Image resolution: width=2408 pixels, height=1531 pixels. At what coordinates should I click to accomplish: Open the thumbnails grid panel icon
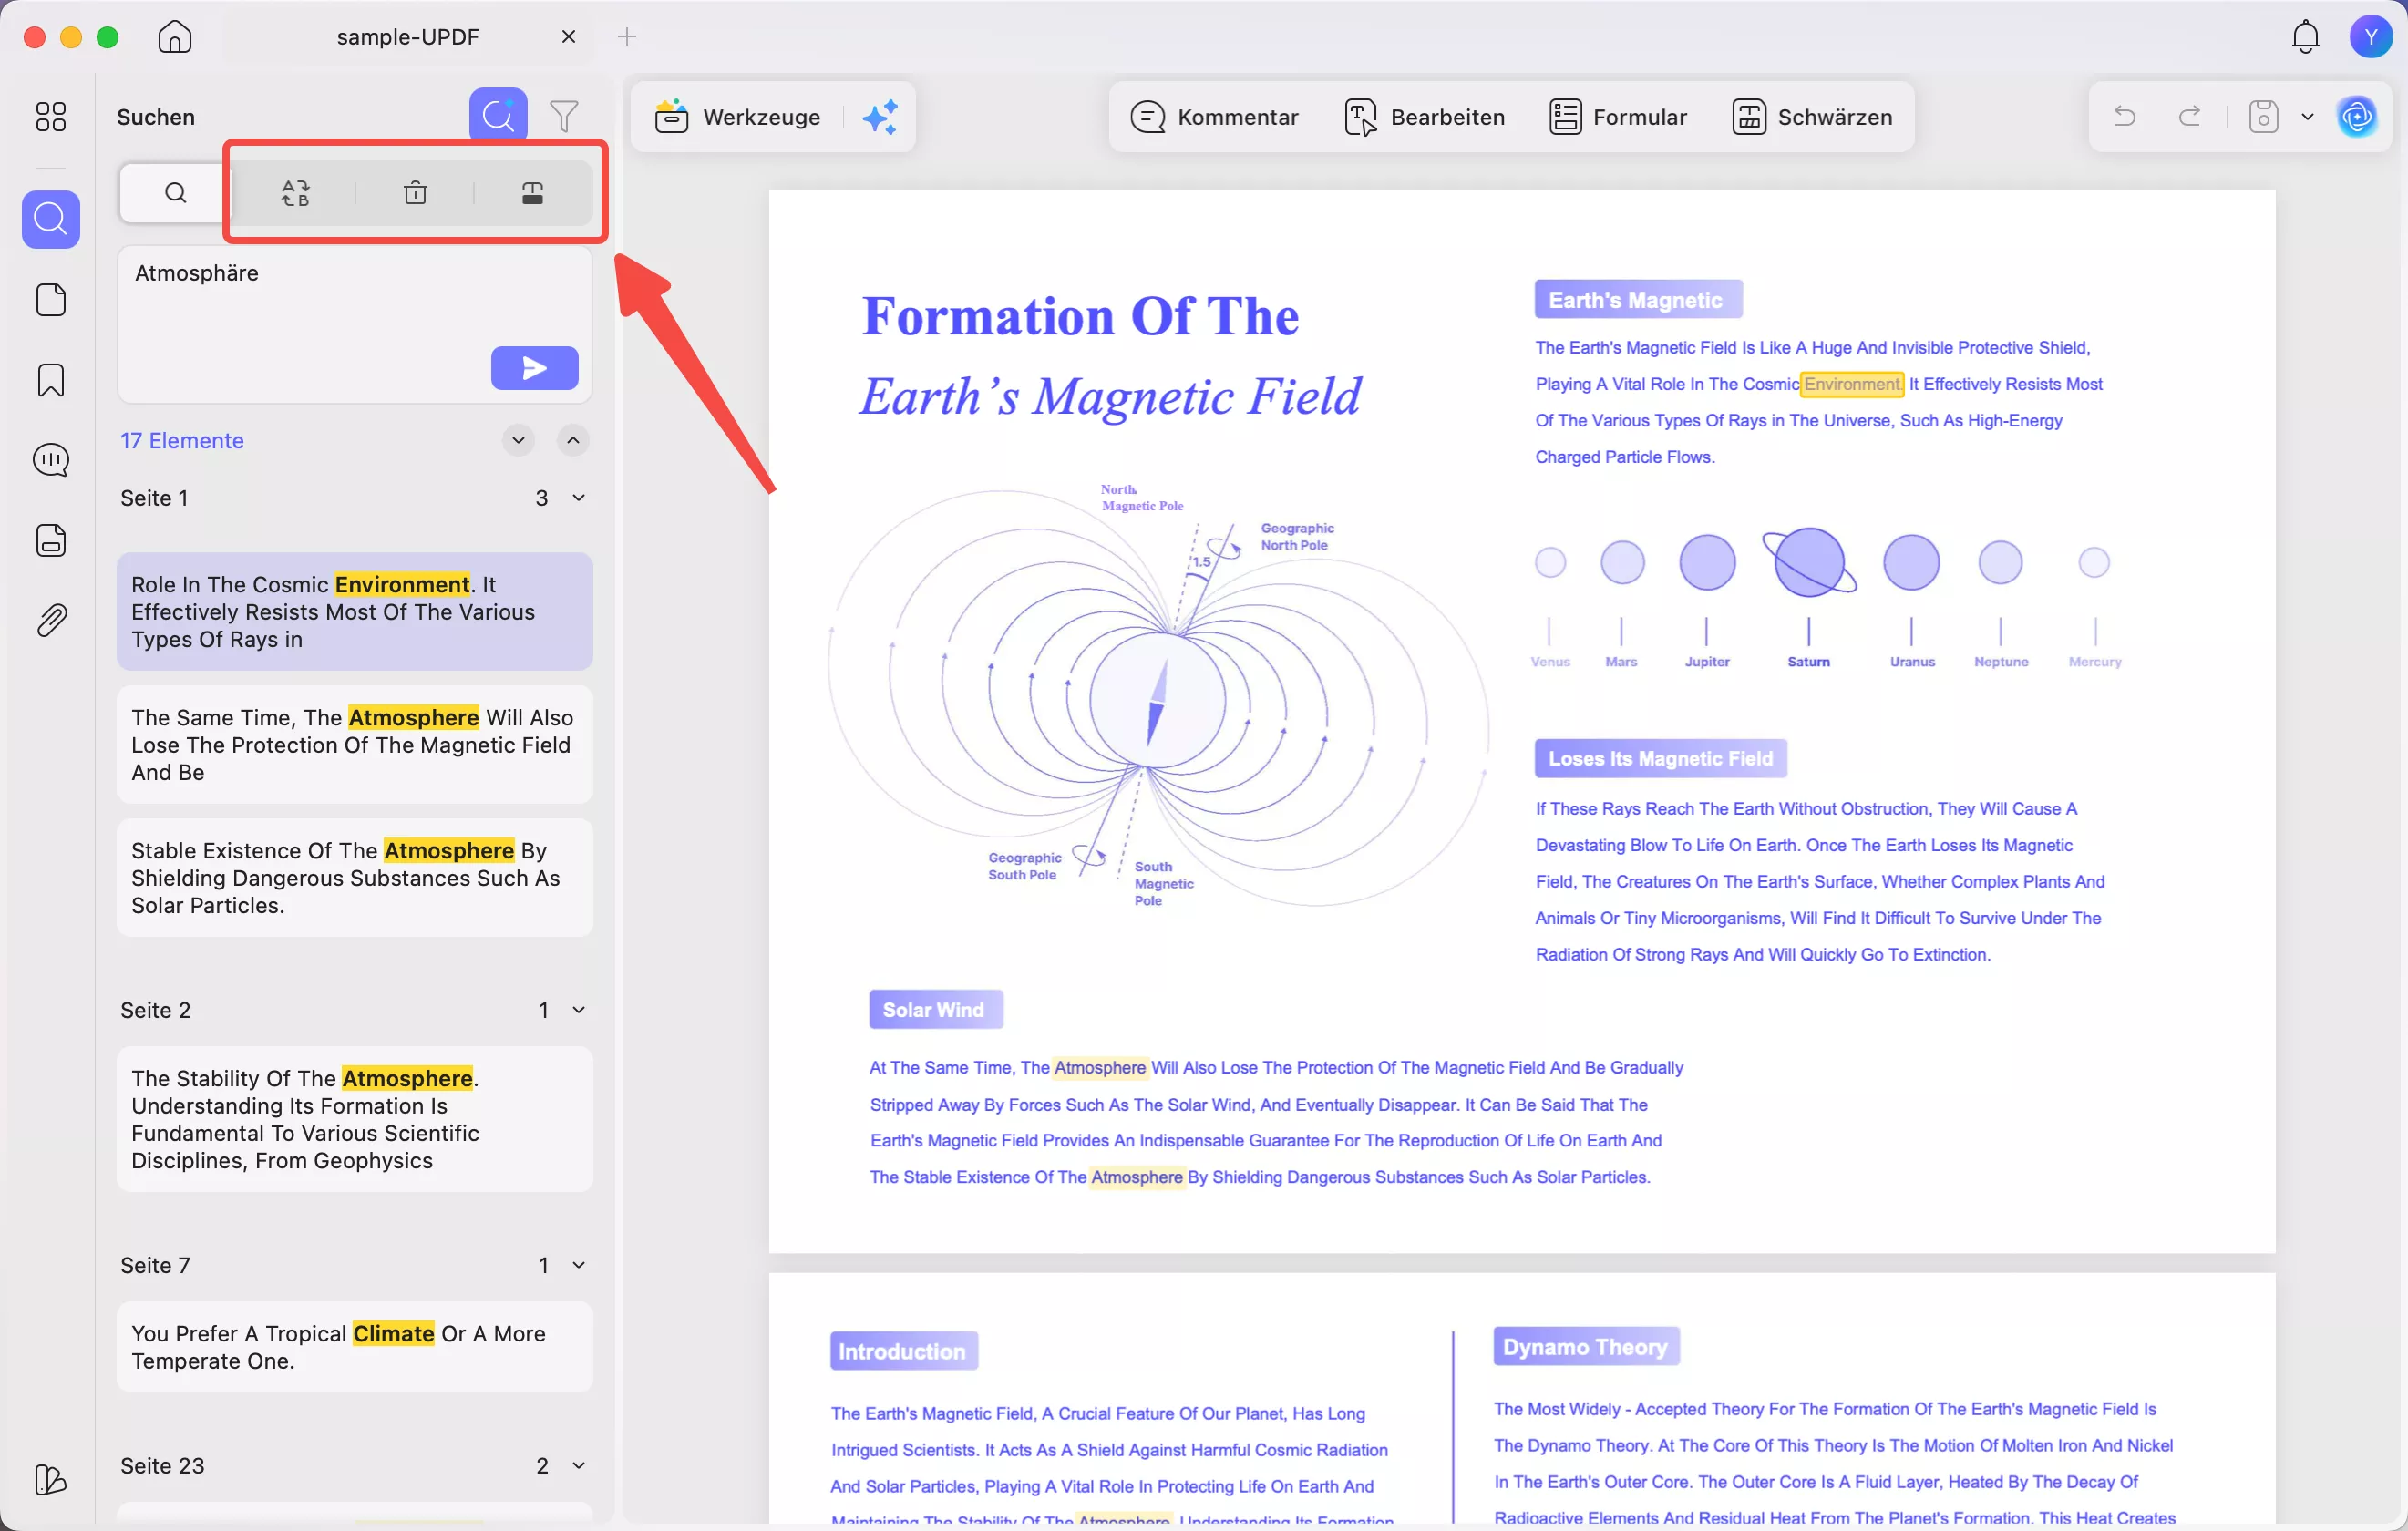[x=50, y=117]
